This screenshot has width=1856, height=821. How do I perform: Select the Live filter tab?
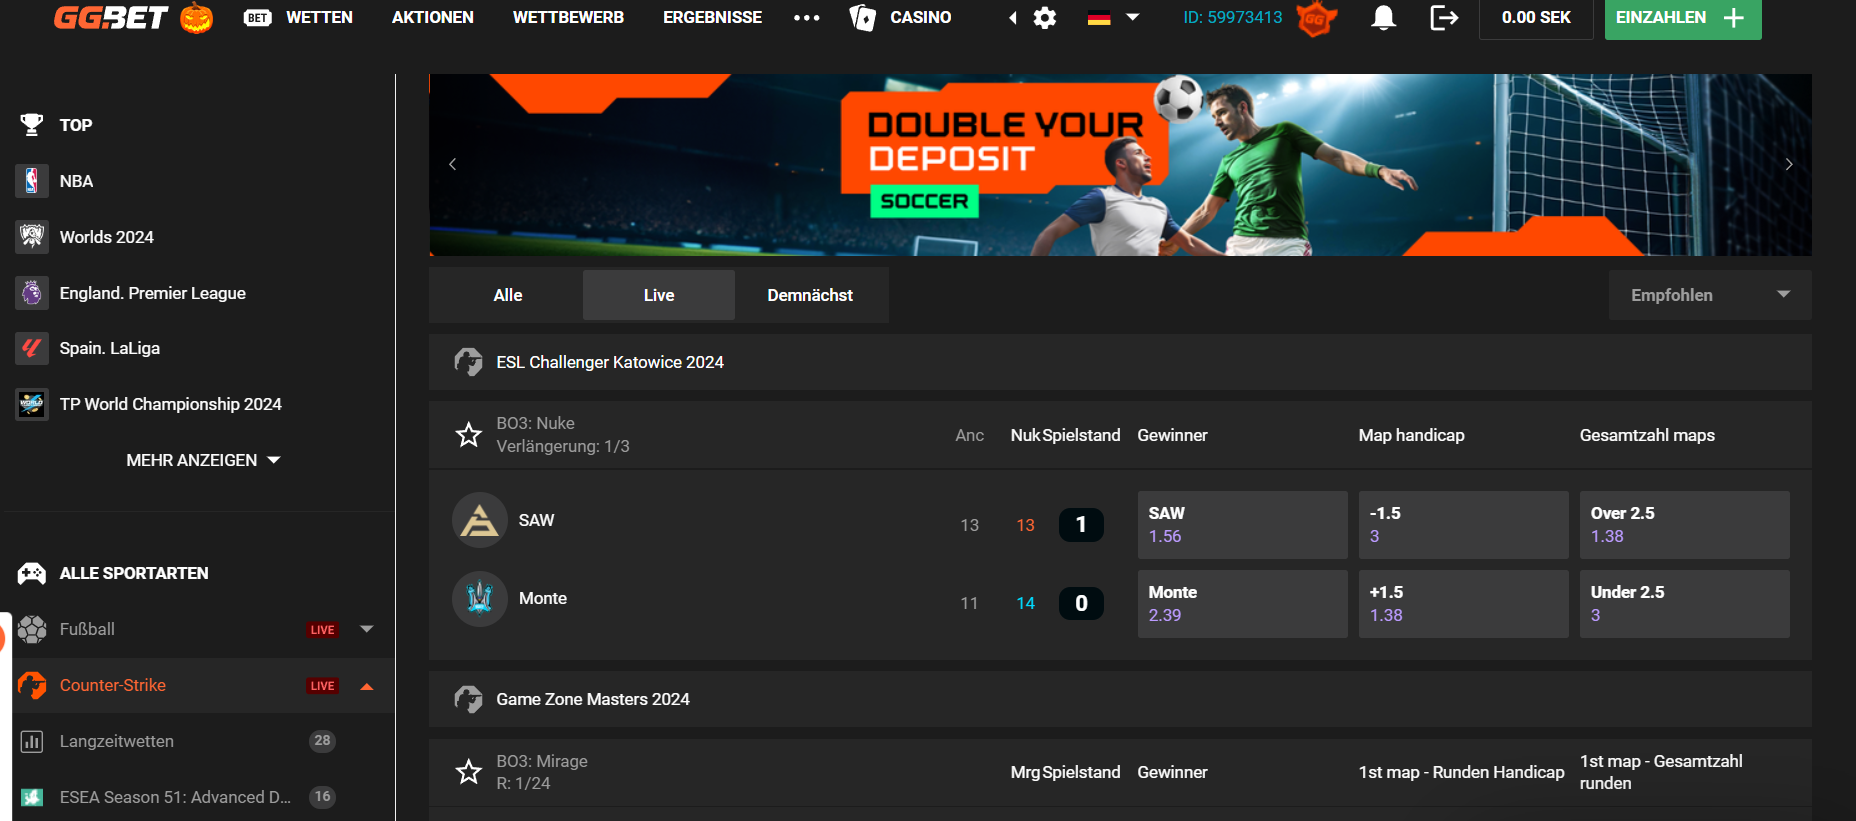pos(658,295)
